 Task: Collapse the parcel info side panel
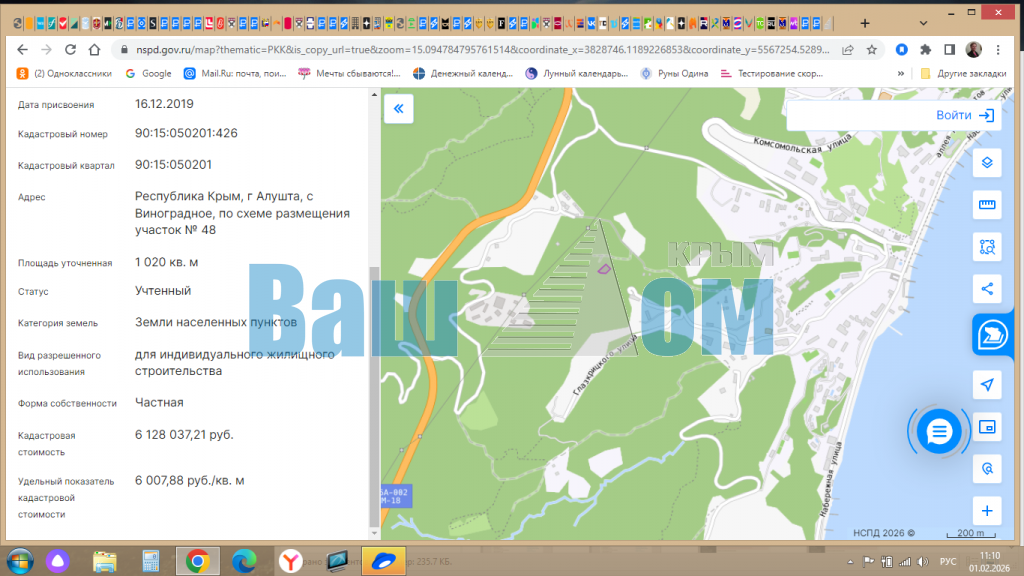point(398,109)
